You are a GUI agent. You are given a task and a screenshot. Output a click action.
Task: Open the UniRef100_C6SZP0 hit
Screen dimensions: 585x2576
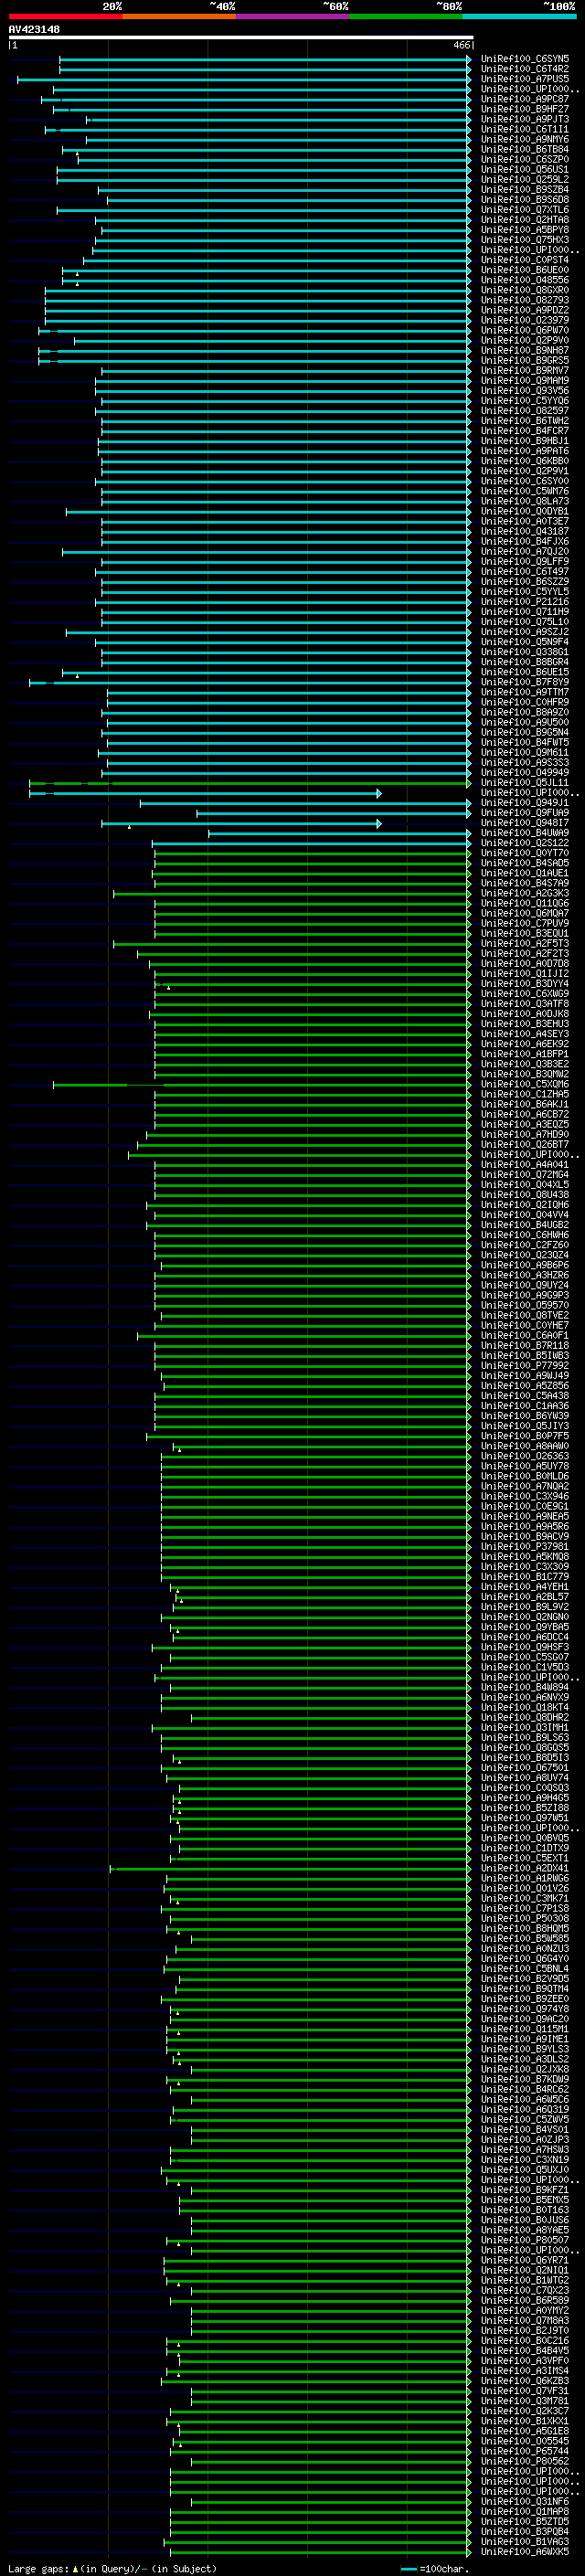click(525, 159)
